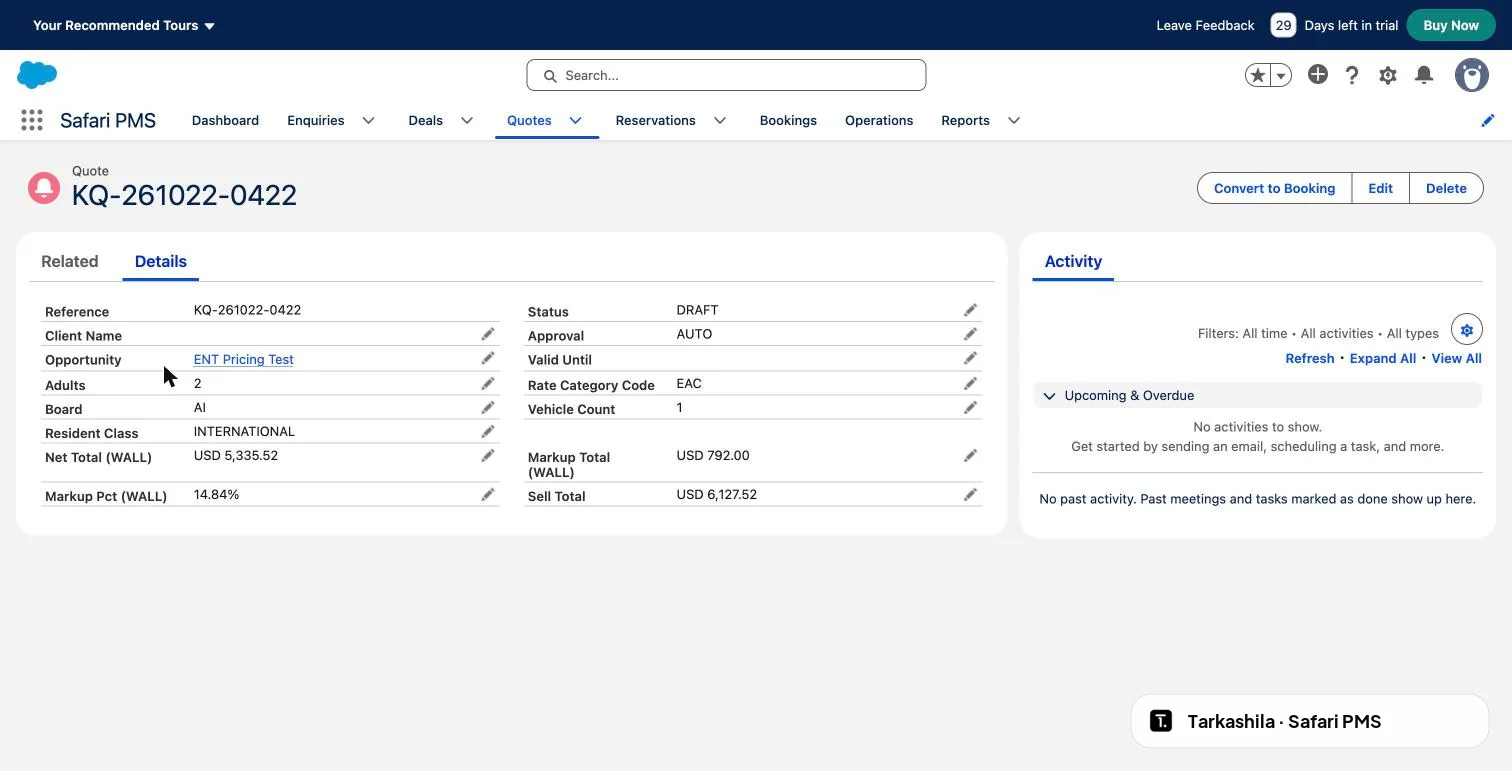Image resolution: width=1512 pixels, height=771 pixels.
Task: Edit the Markup Pct (WALL) pencil
Action: (488, 494)
